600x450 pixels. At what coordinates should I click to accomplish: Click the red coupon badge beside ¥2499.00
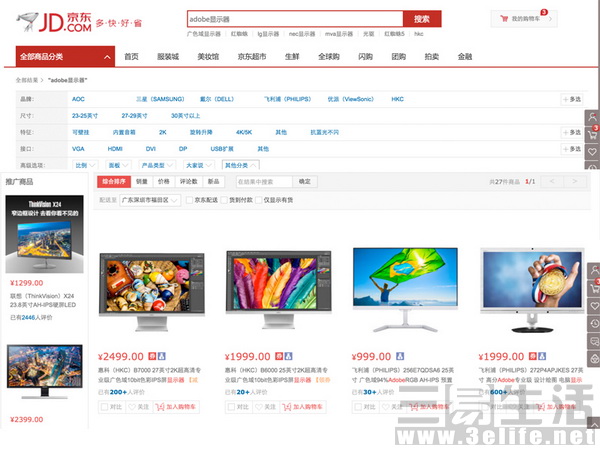pos(152,356)
